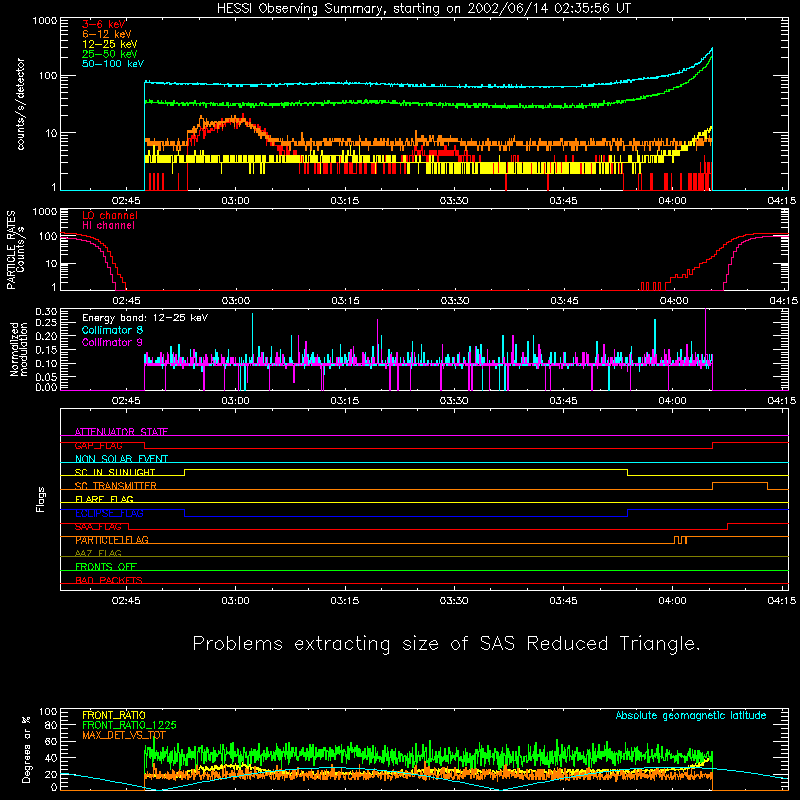Screen dimensions: 800x800
Task: Click the 'ECLIPSE_FLAG' flag label
Action: [x=109, y=513]
